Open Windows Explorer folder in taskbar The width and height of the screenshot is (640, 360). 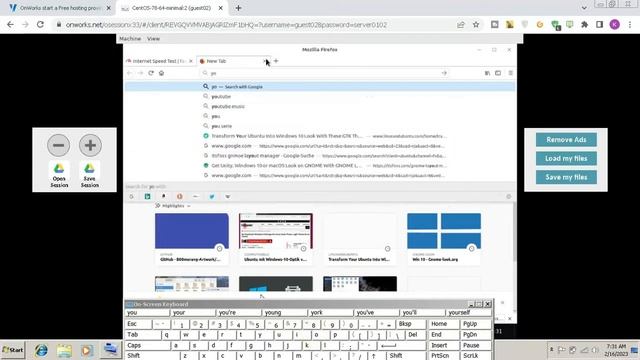(64, 350)
